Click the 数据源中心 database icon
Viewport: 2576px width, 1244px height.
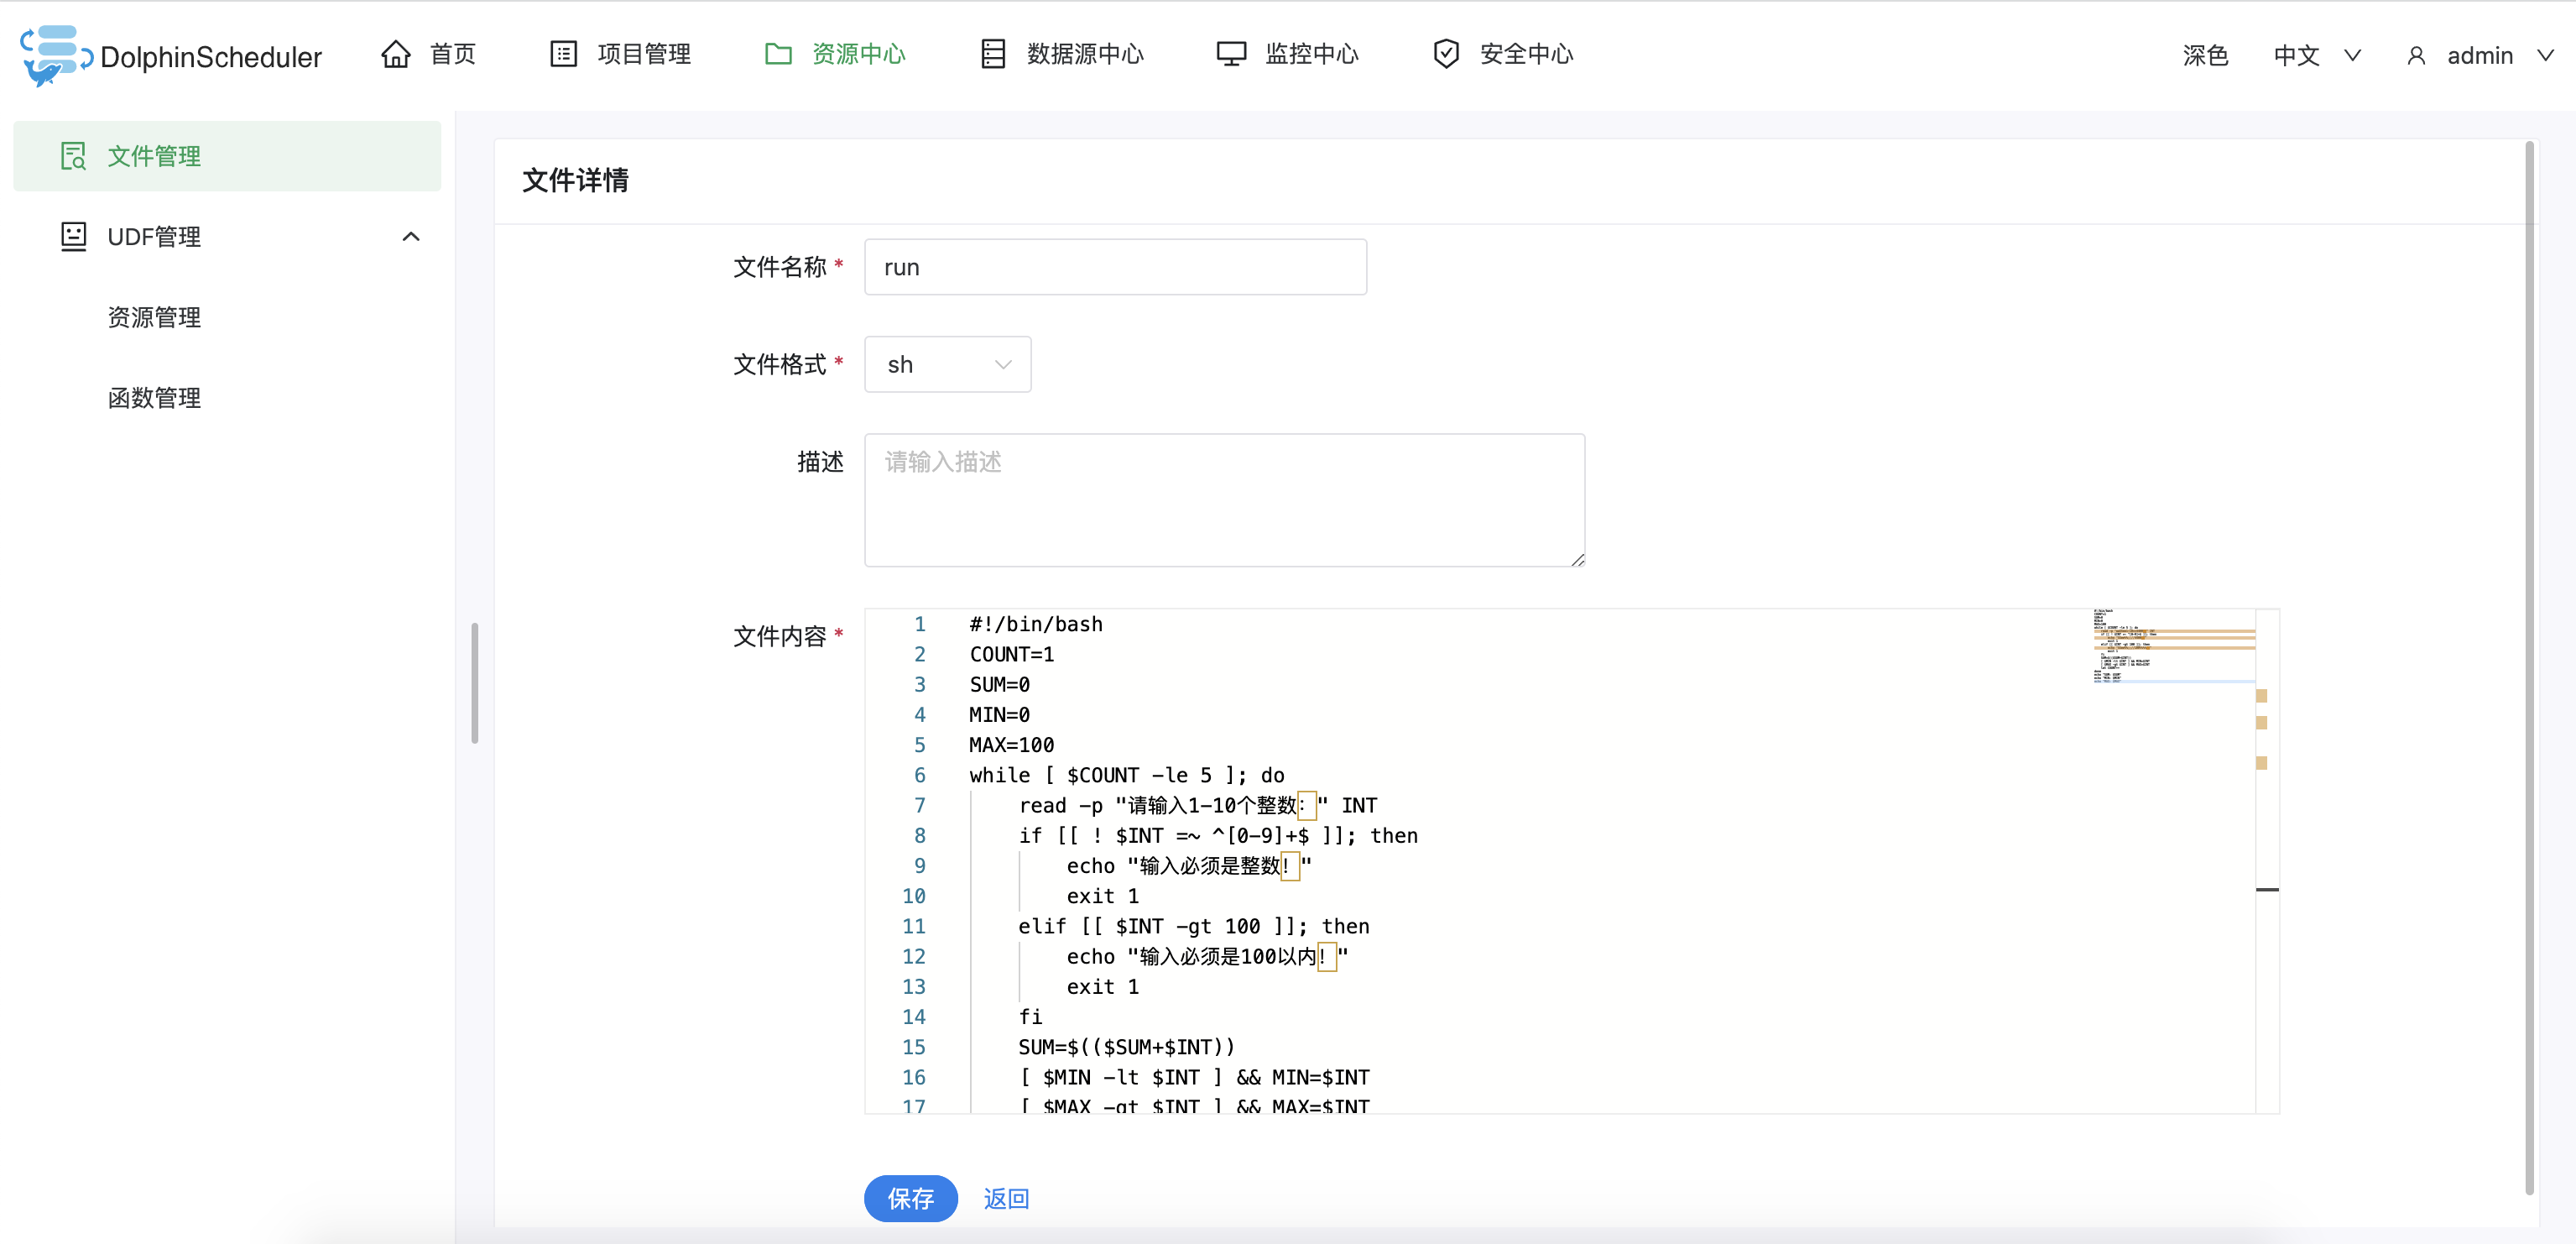click(x=992, y=54)
